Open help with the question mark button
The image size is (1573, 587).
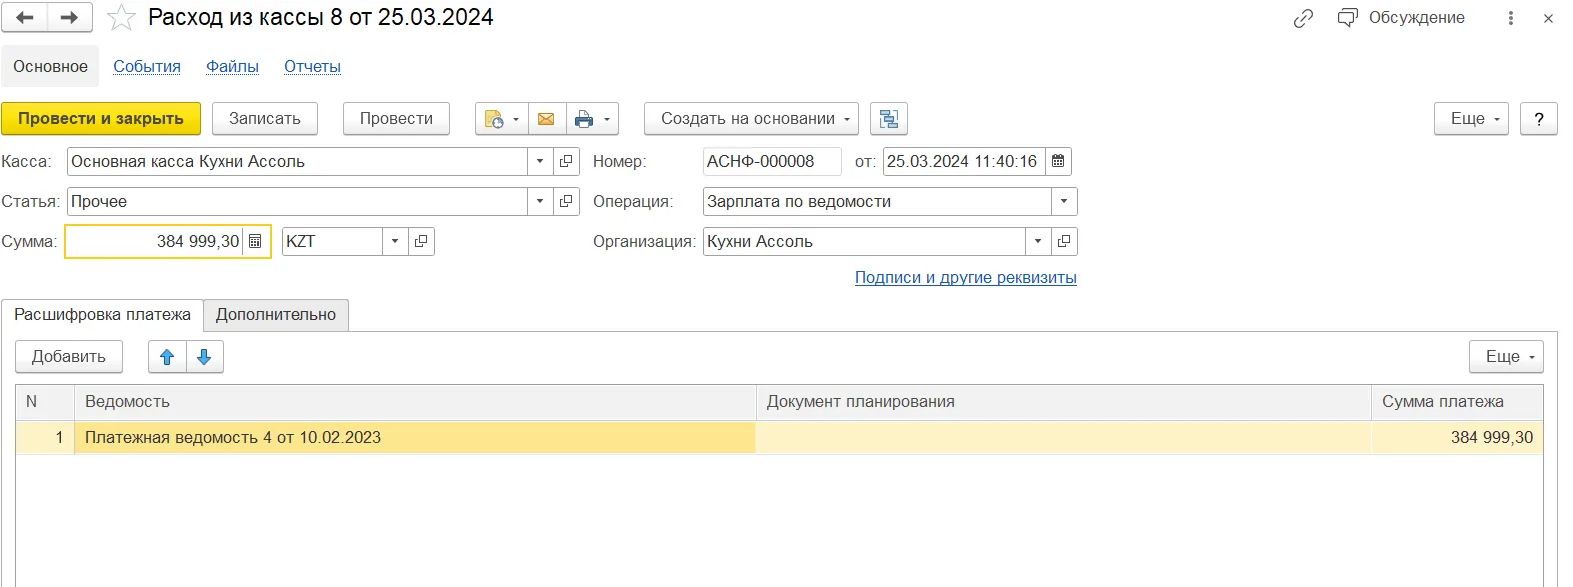tap(1539, 118)
